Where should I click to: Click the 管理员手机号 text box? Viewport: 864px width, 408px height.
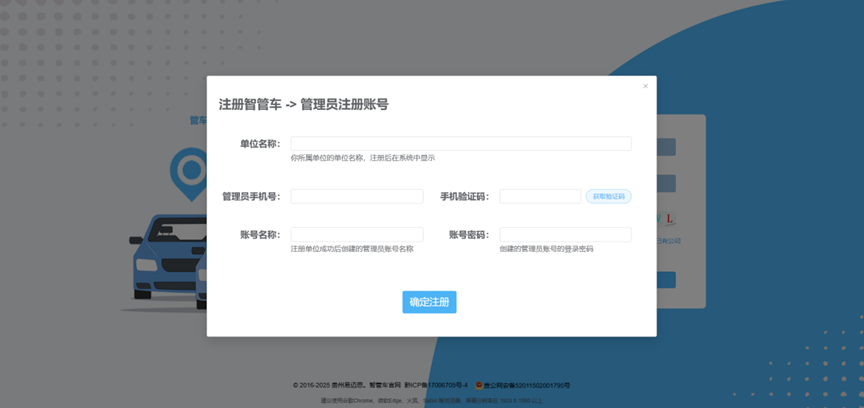click(356, 197)
